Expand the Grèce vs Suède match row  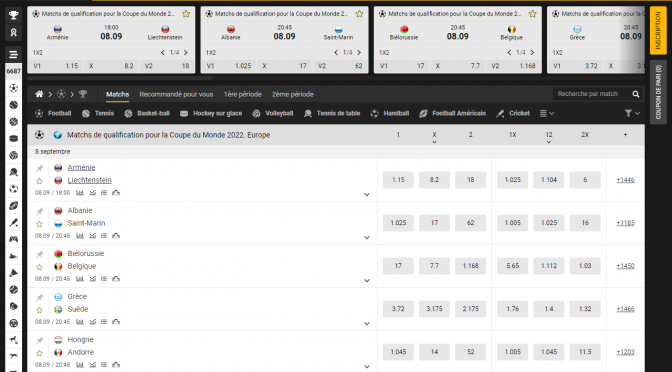367,324
